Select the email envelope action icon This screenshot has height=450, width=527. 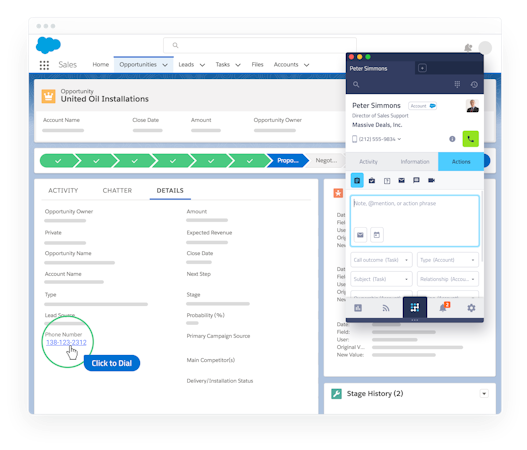click(x=401, y=180)
